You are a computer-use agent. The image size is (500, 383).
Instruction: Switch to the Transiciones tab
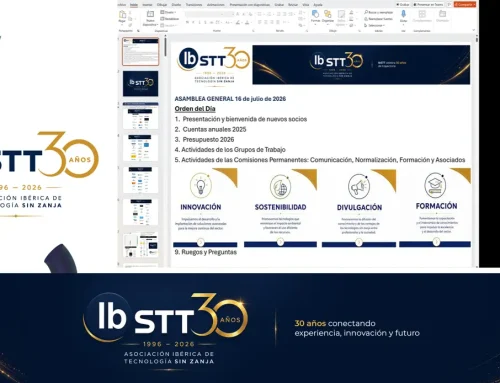[x=194, y=5]
